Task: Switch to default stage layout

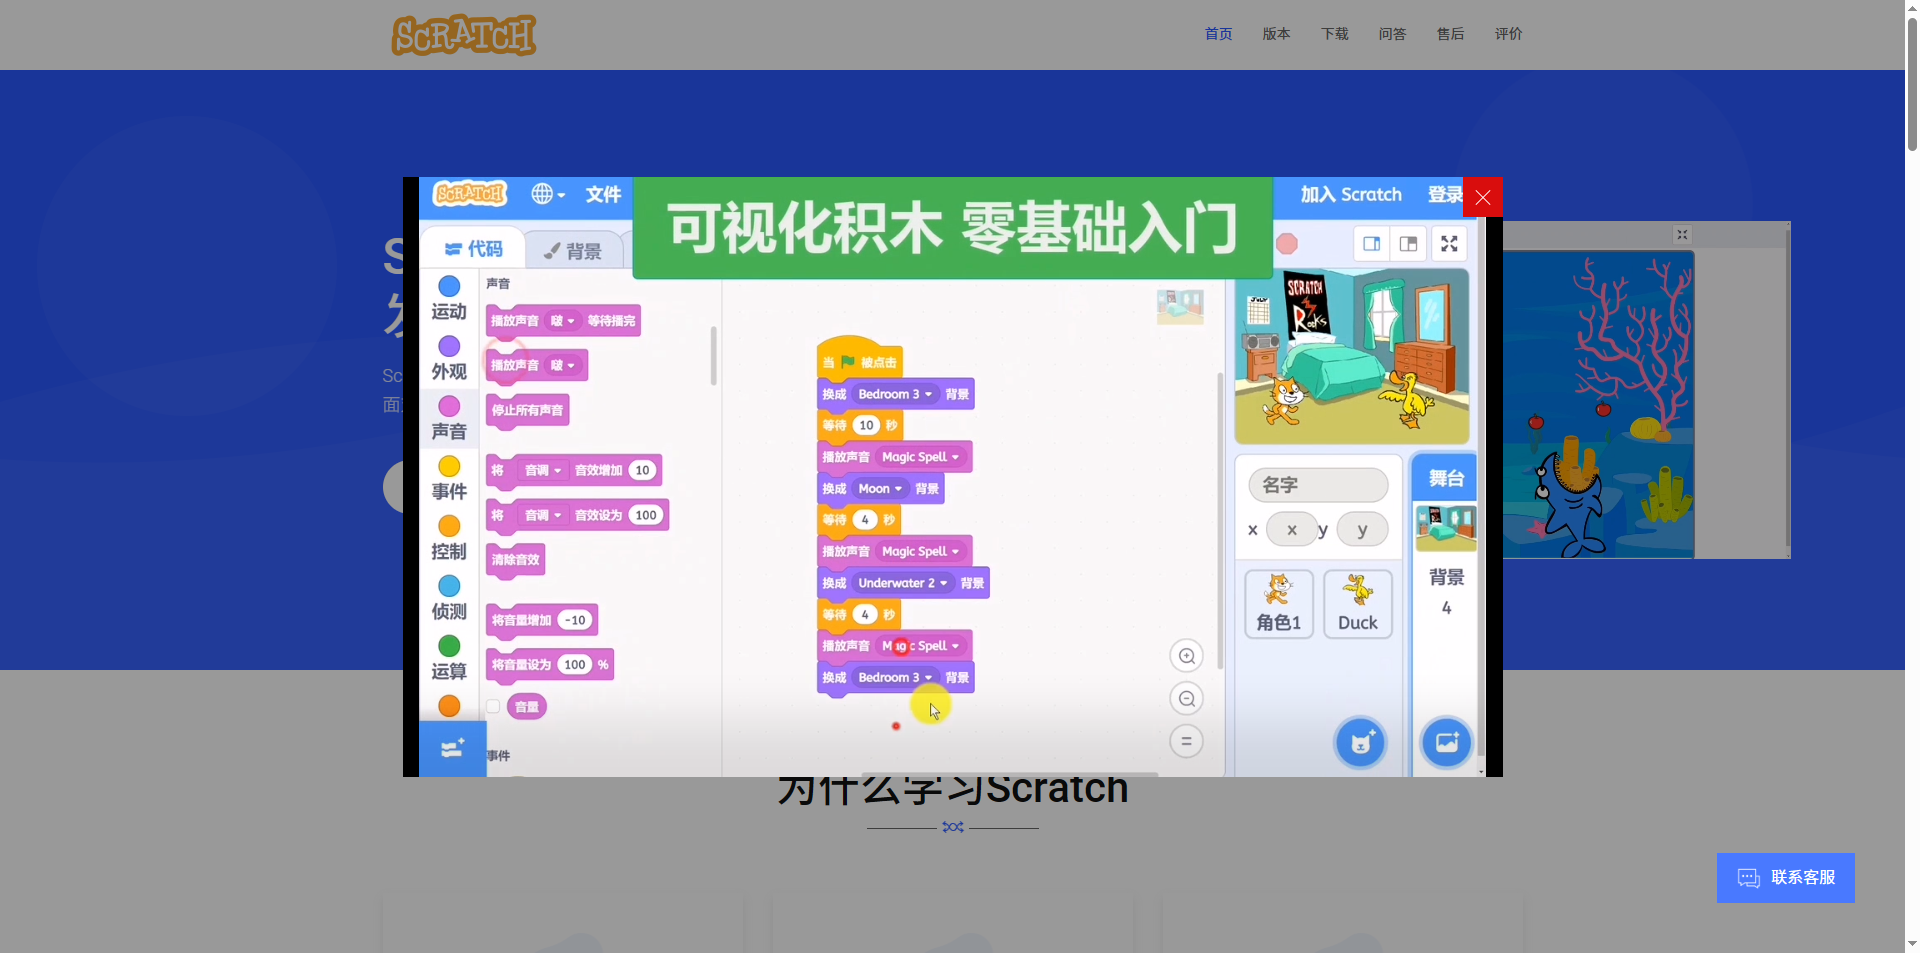Action: 1409,243
